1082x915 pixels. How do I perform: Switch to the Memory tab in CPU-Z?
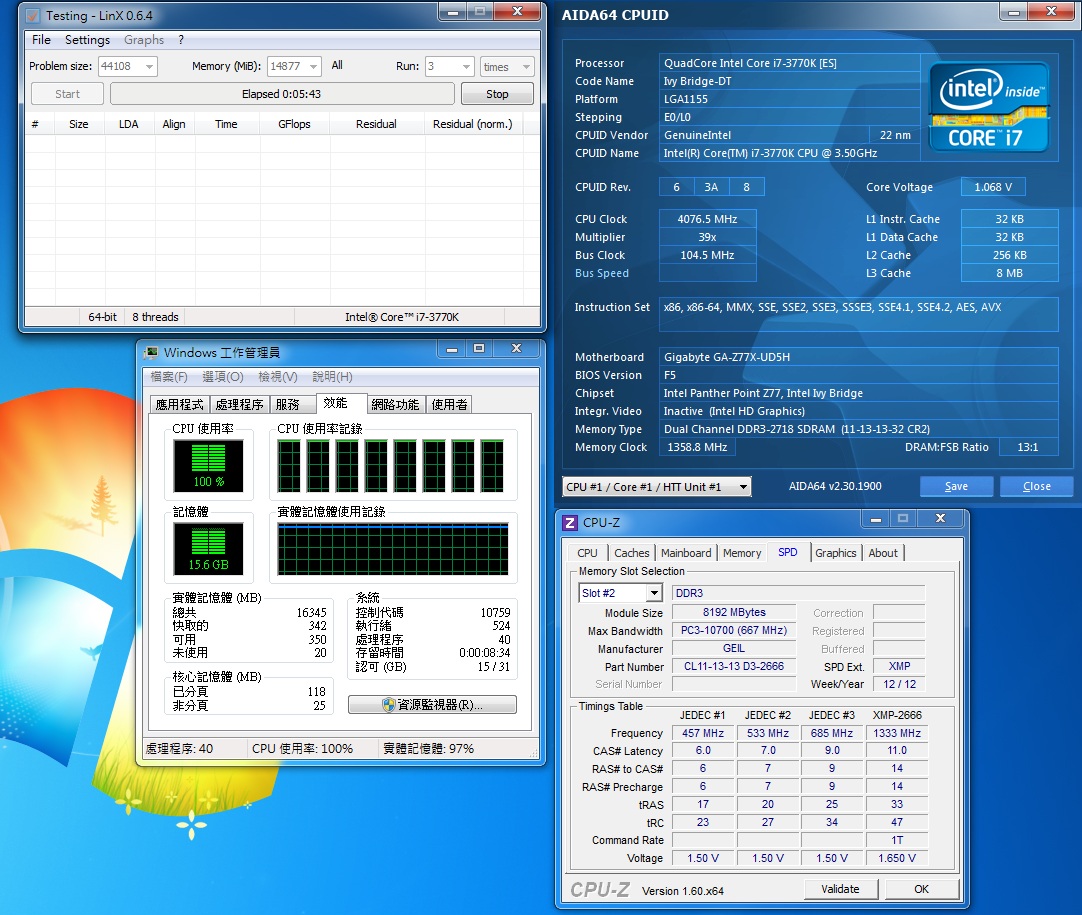tap(742, 553)
